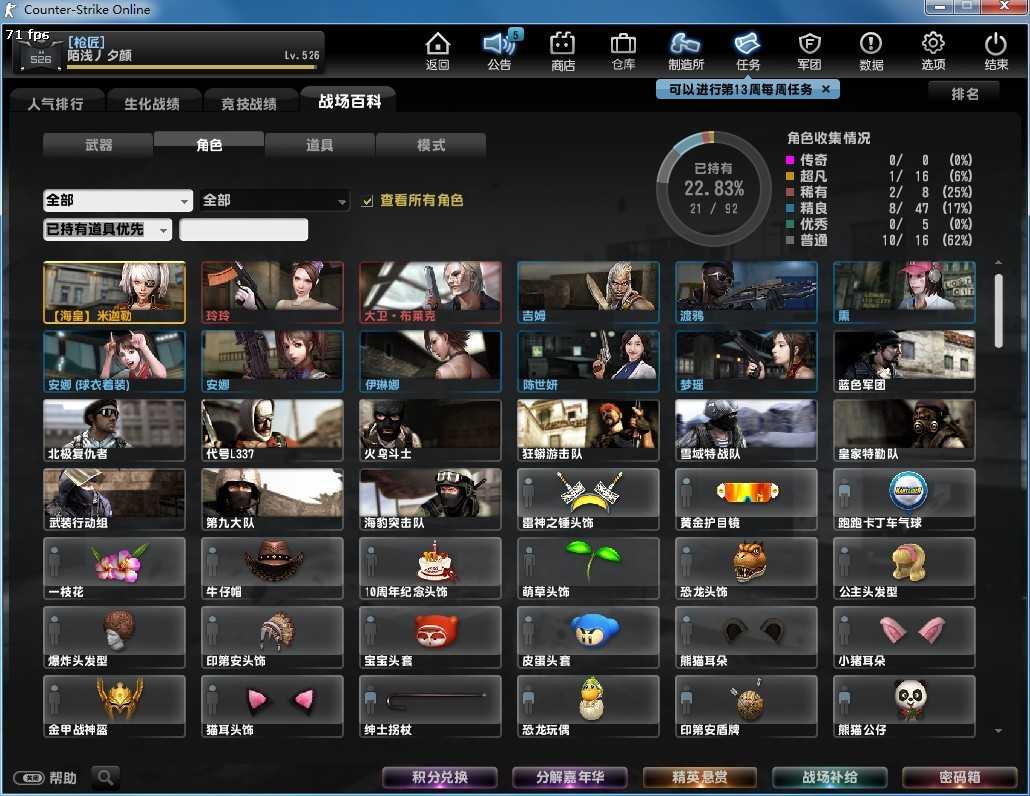The image size is (1030, 796).
Task: Select the 金甲战神盔 golden helmet item
Action: coord(114,706)
